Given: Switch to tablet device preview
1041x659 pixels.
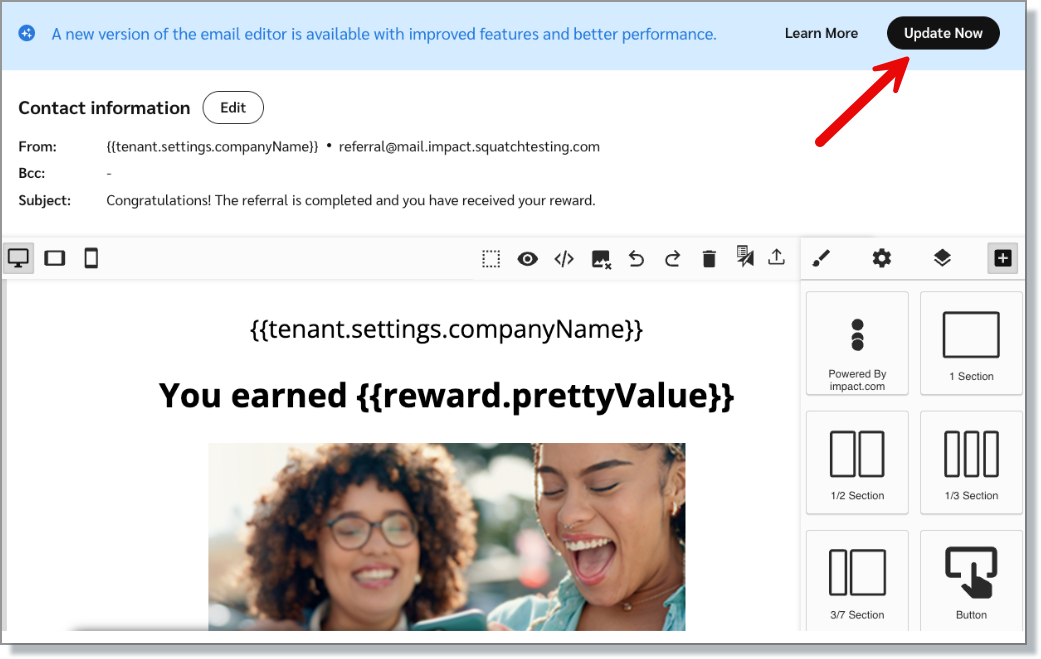Looking at the screenshot, I should click(x=54, y=258).
